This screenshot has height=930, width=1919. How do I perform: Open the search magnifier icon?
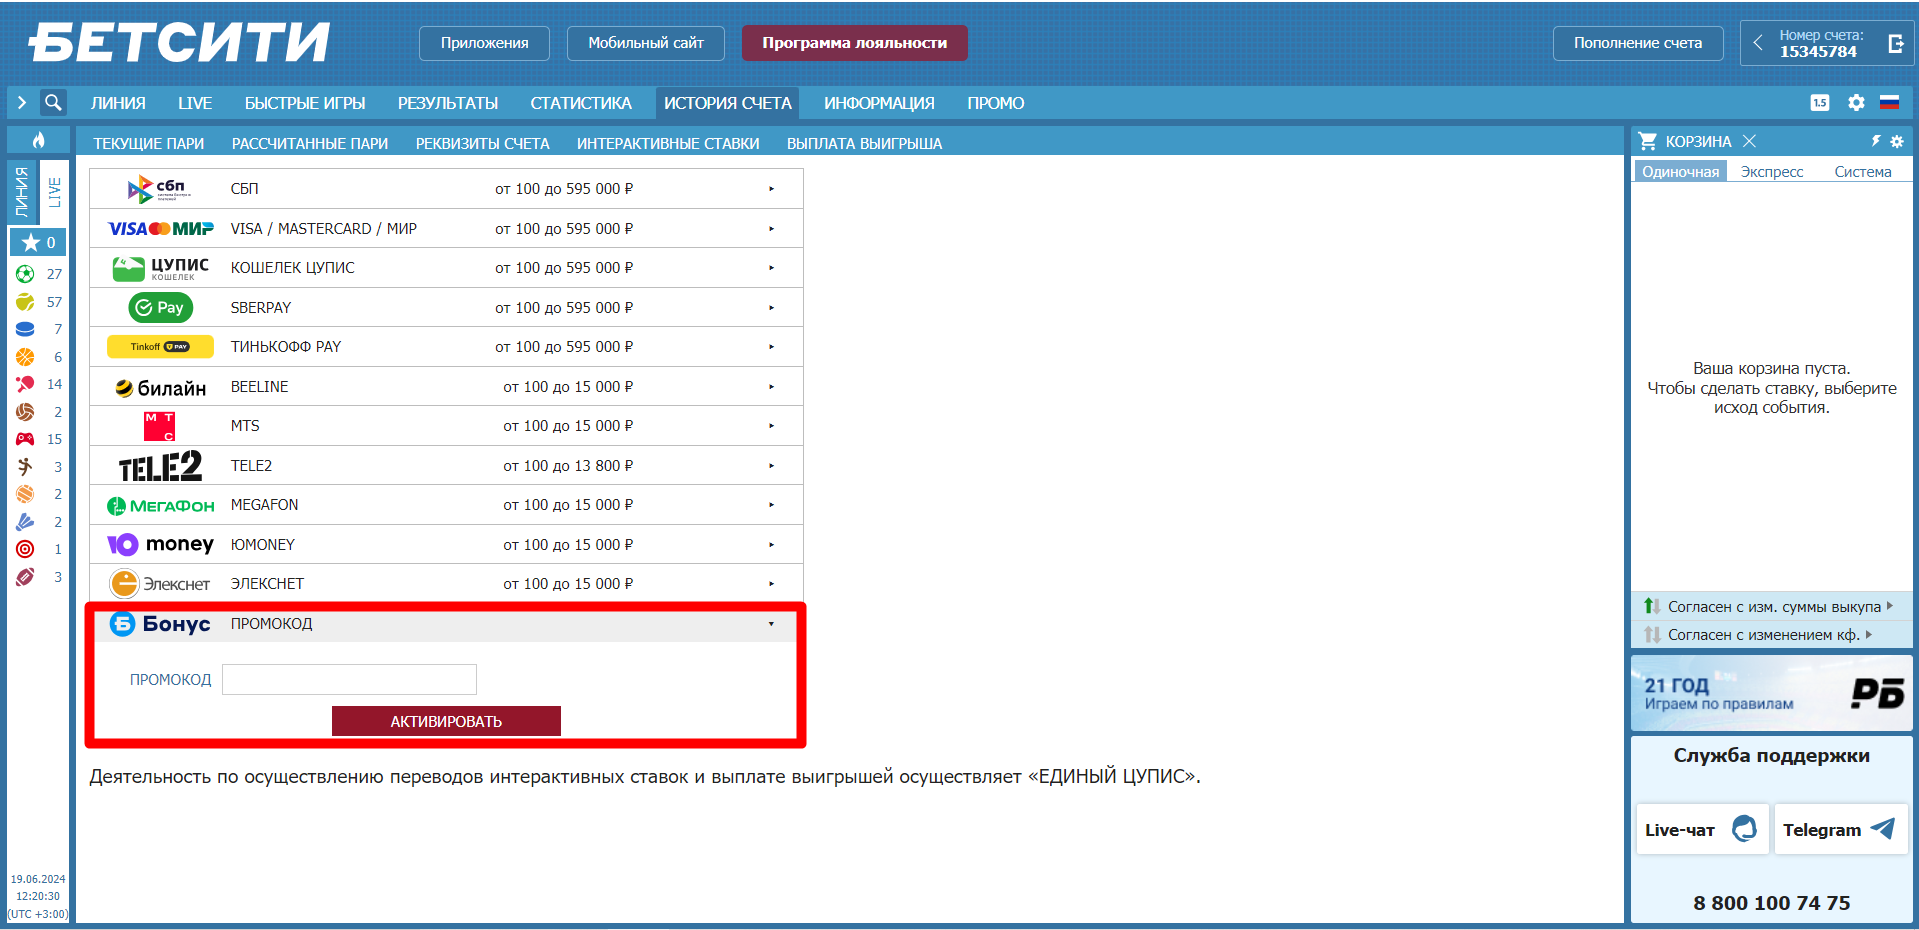[53, 102]
